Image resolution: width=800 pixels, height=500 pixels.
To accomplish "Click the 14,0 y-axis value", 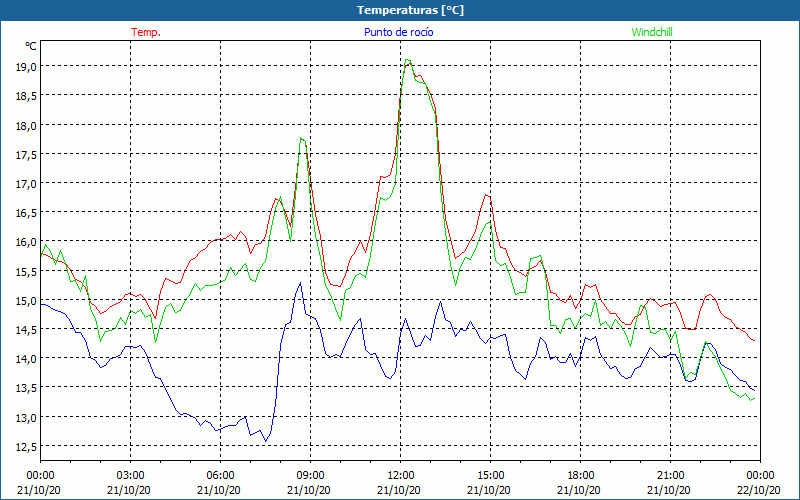I will tap(26, 358).
